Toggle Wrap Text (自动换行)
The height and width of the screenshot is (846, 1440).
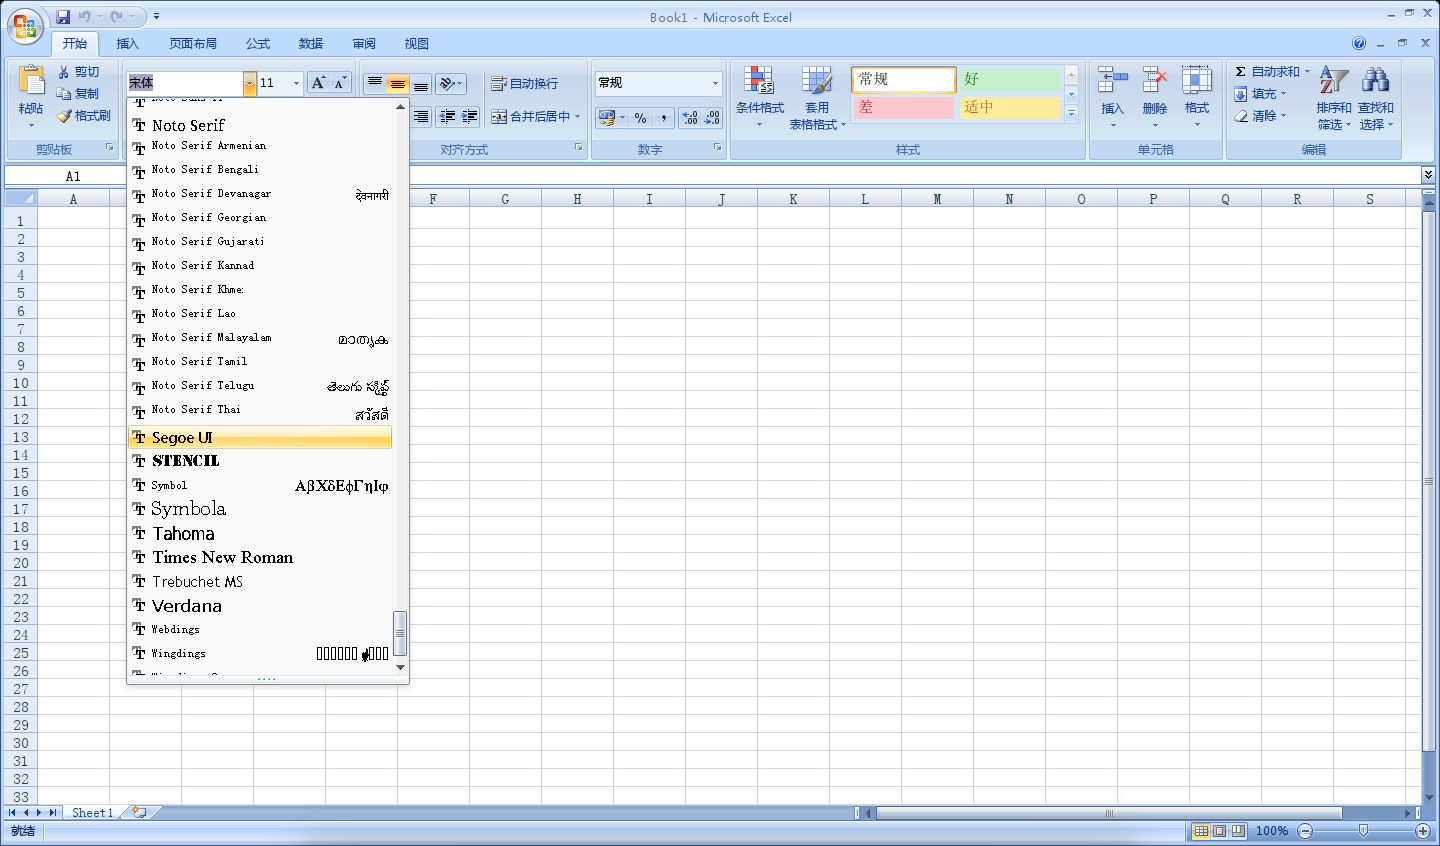[x=525, y=83]
